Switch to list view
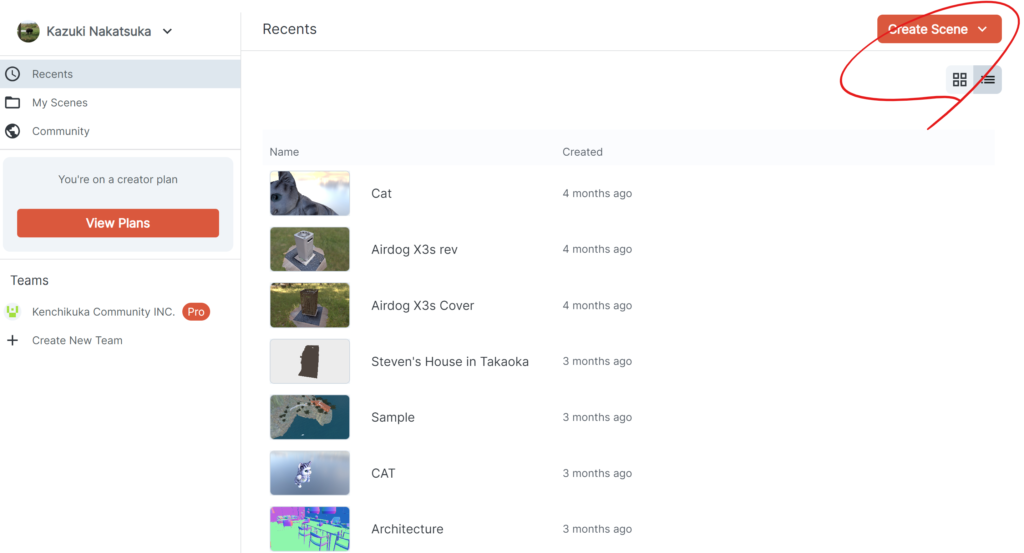 click(x=987, y=80)
